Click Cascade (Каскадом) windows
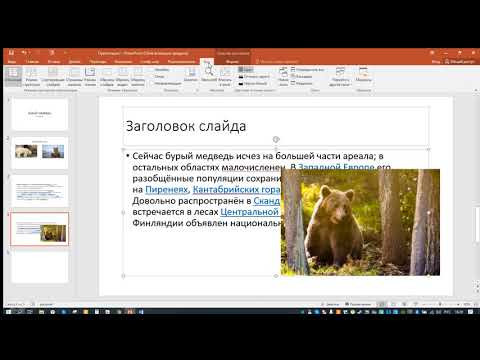 point(302,76)
